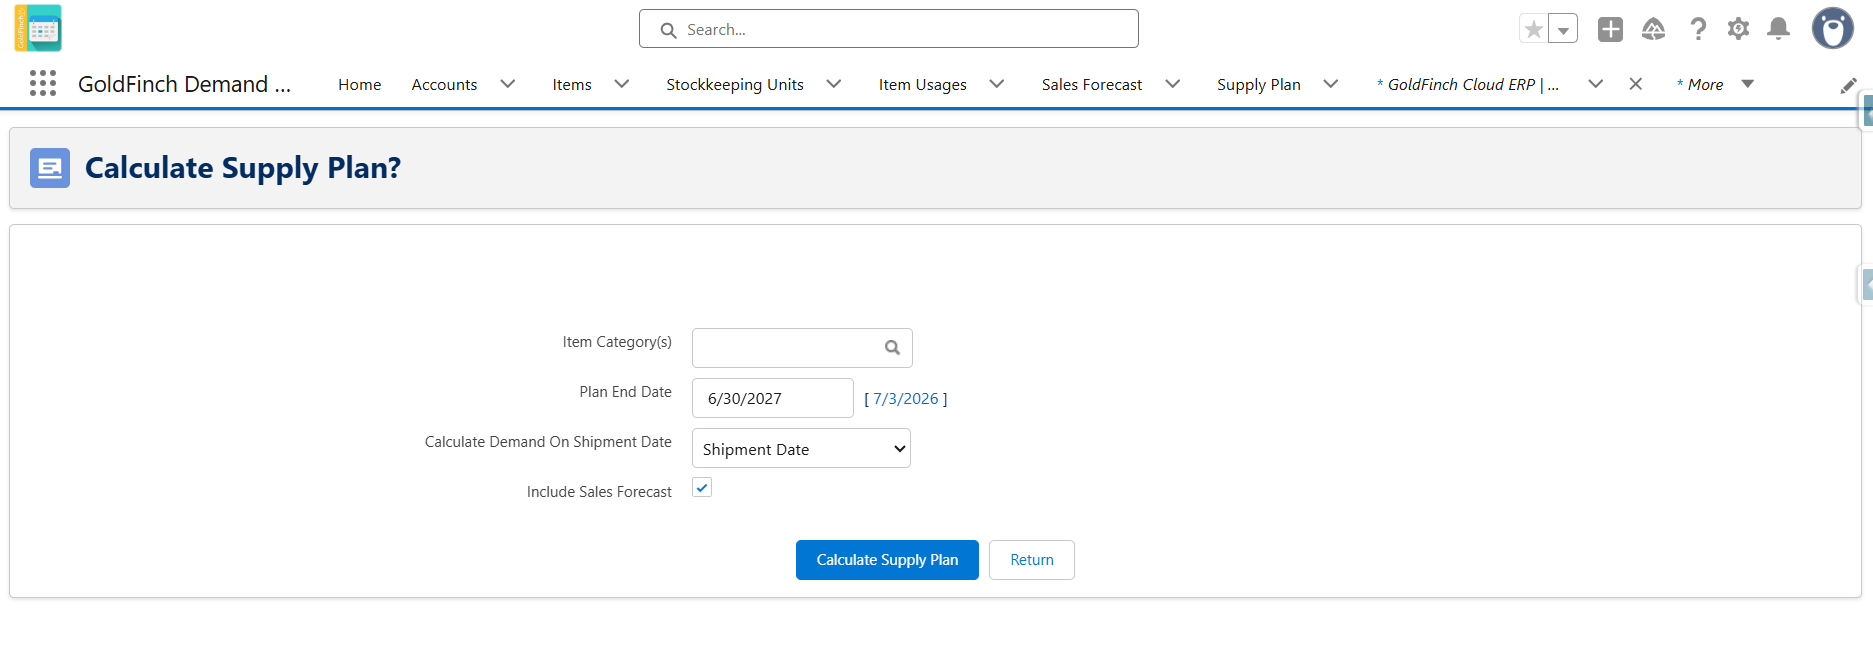Click the Calculate Supply Plan? heading
The height and width of the screenshot is (651, 1873).
click(243, 168)
